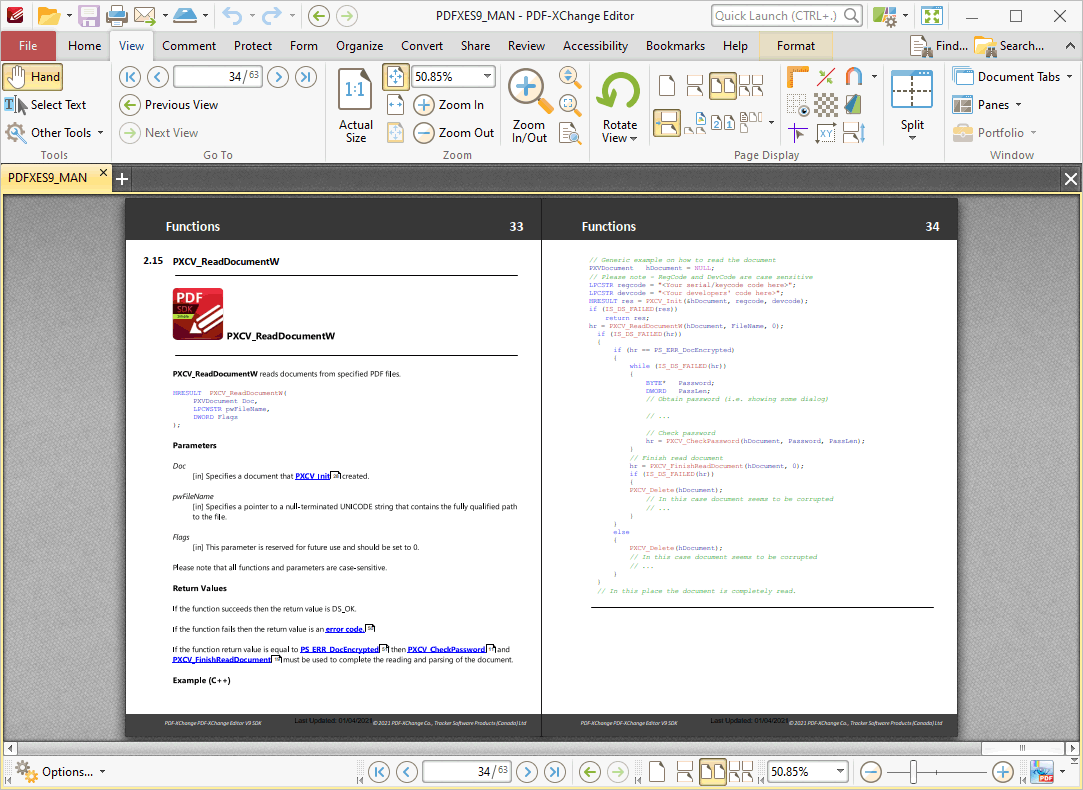
Task: Toggle the transparency grid display
Action: pyautogui.click(x=825, y=105)
